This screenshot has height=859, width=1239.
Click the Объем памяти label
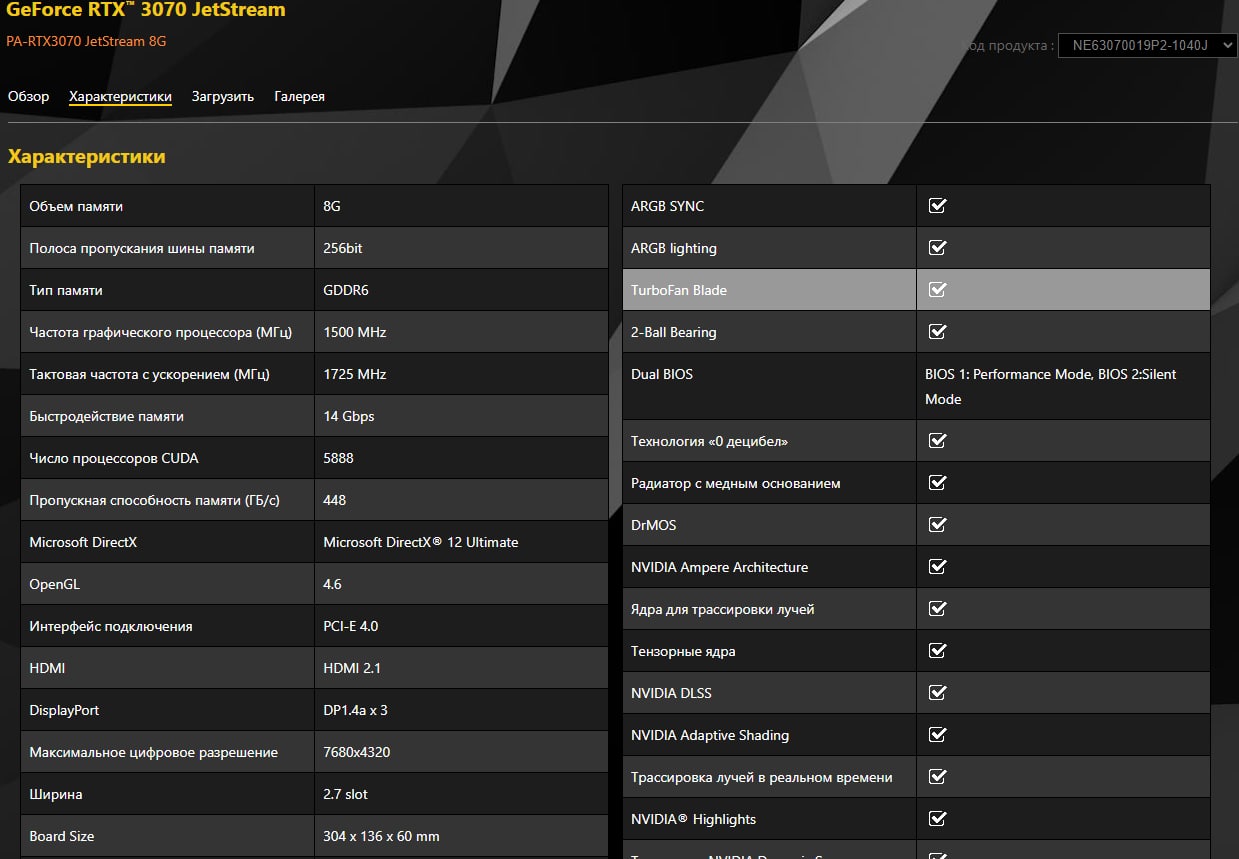tap(76, 206)
